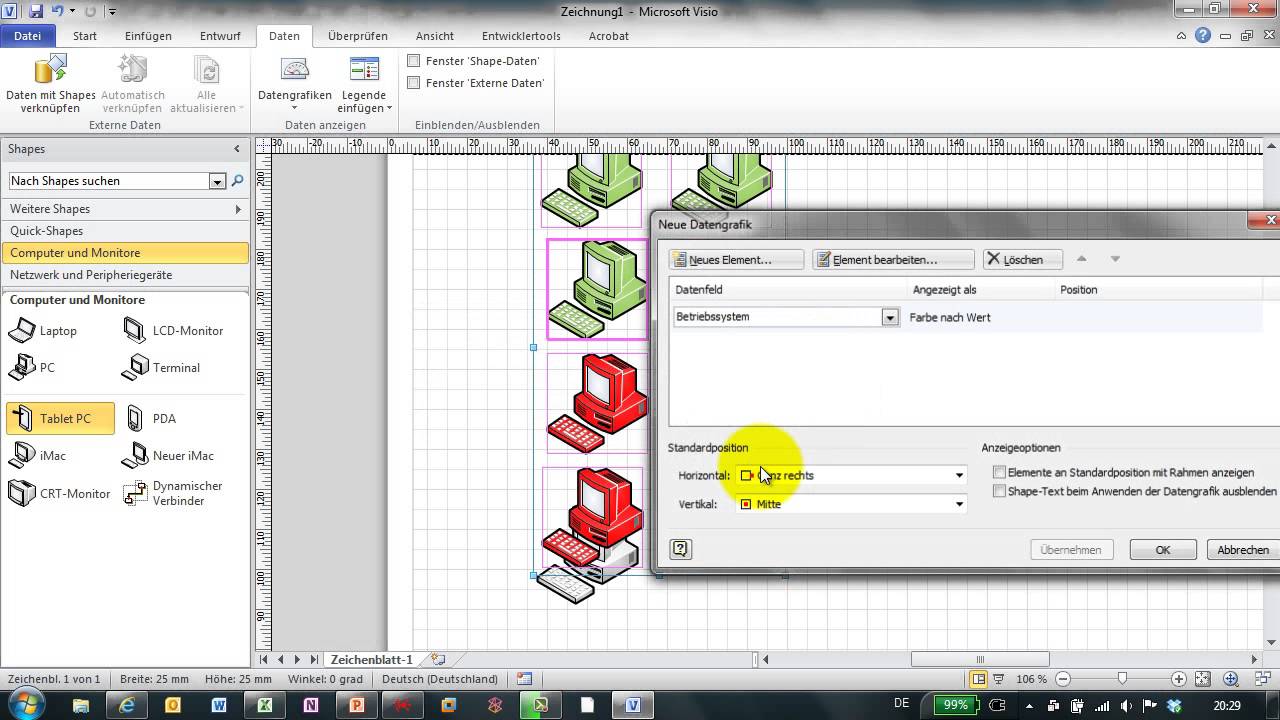
Task: Open shape search history dropdown
Action: click(x=217, y=181)
